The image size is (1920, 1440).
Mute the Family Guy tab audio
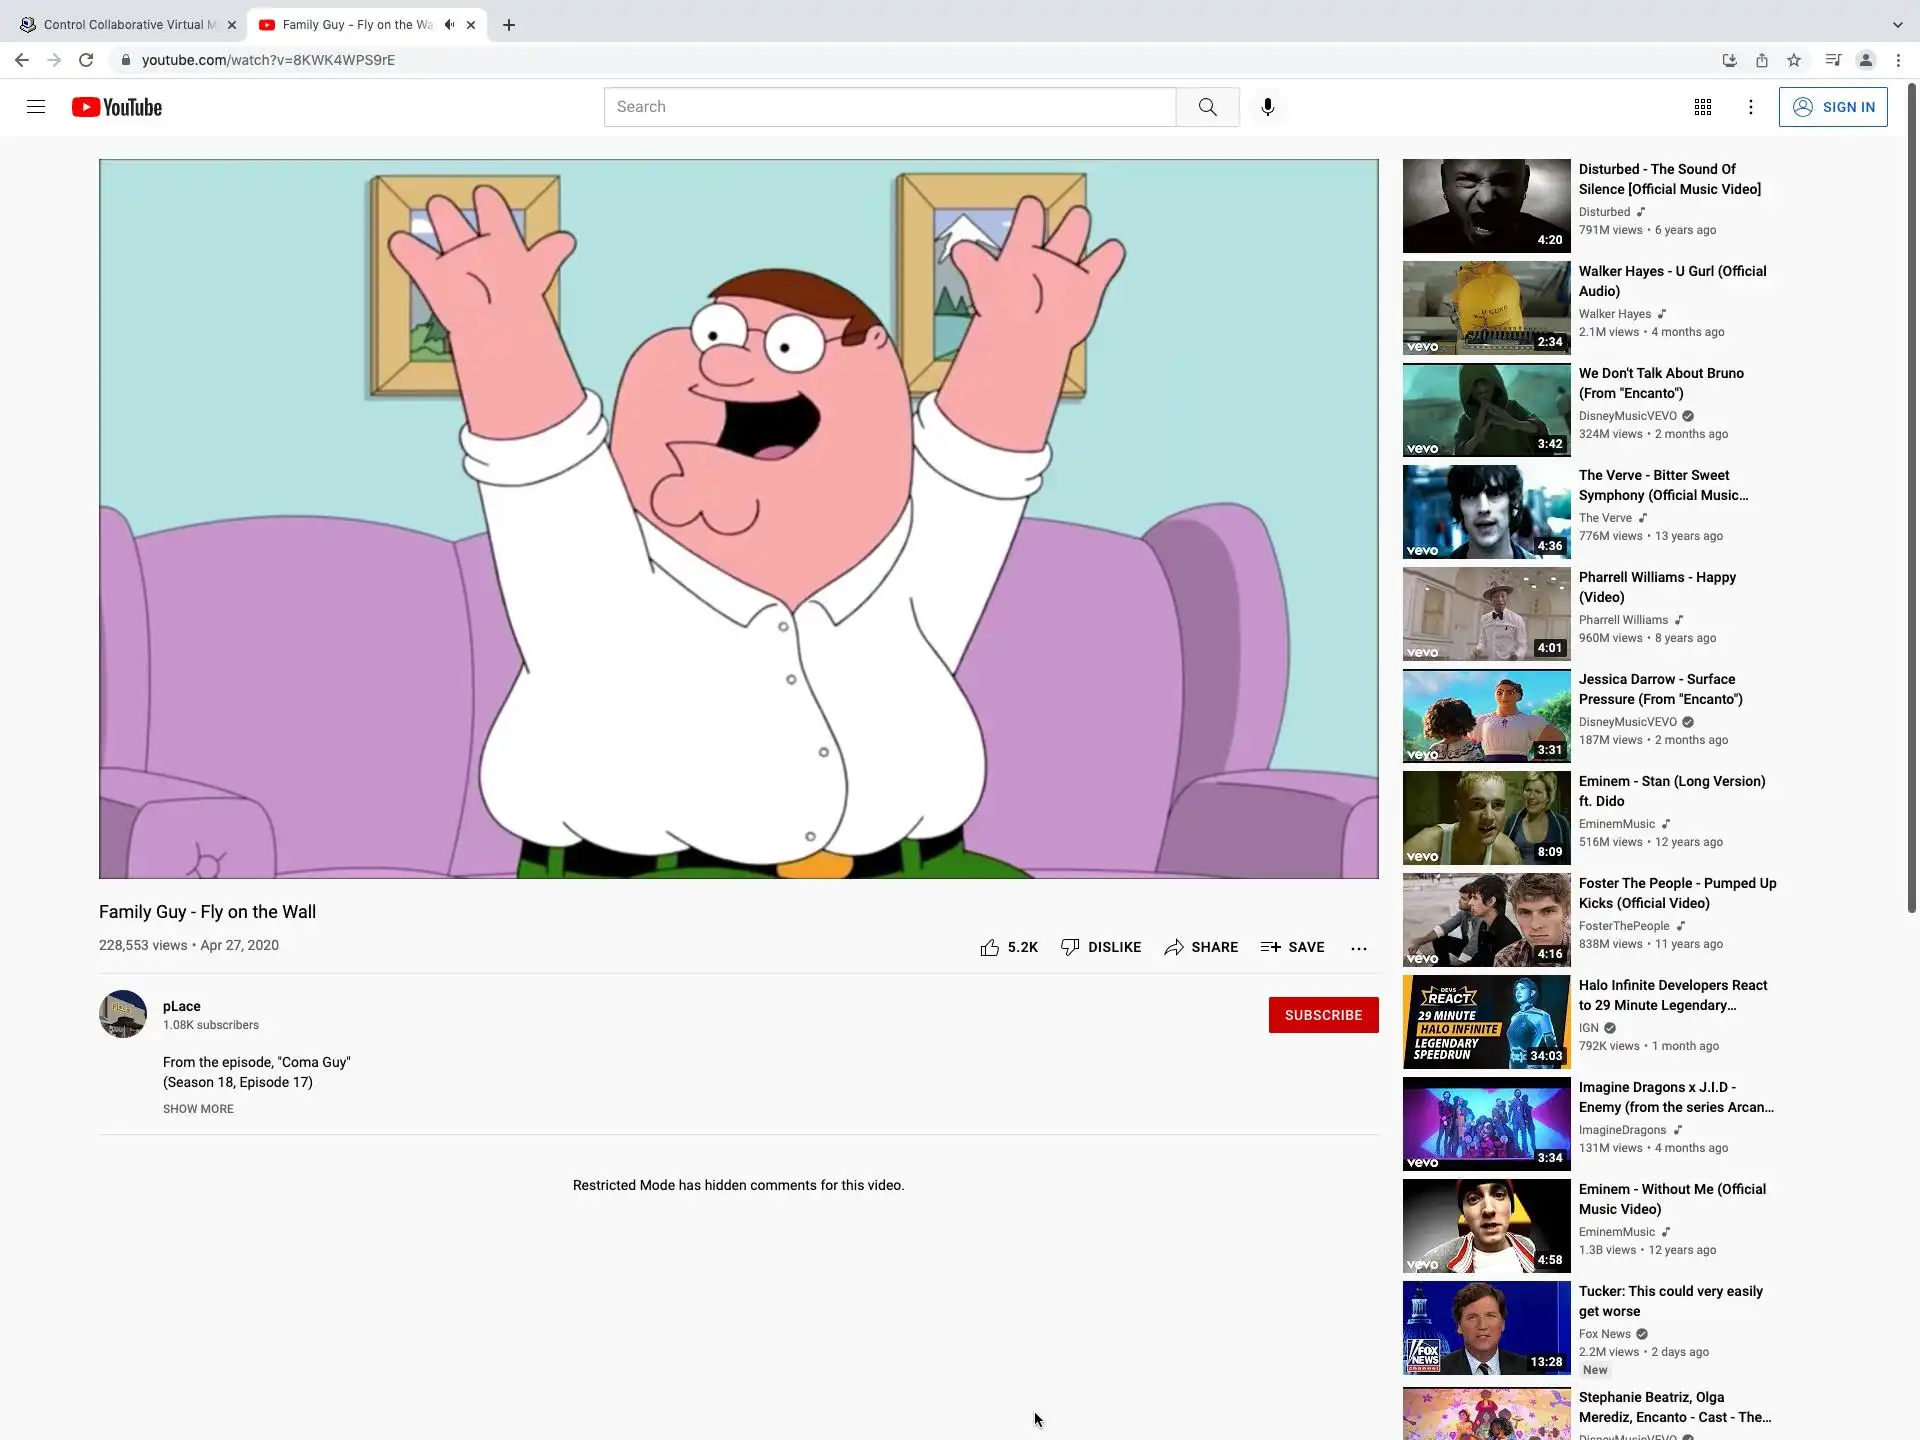pos(450,25)
